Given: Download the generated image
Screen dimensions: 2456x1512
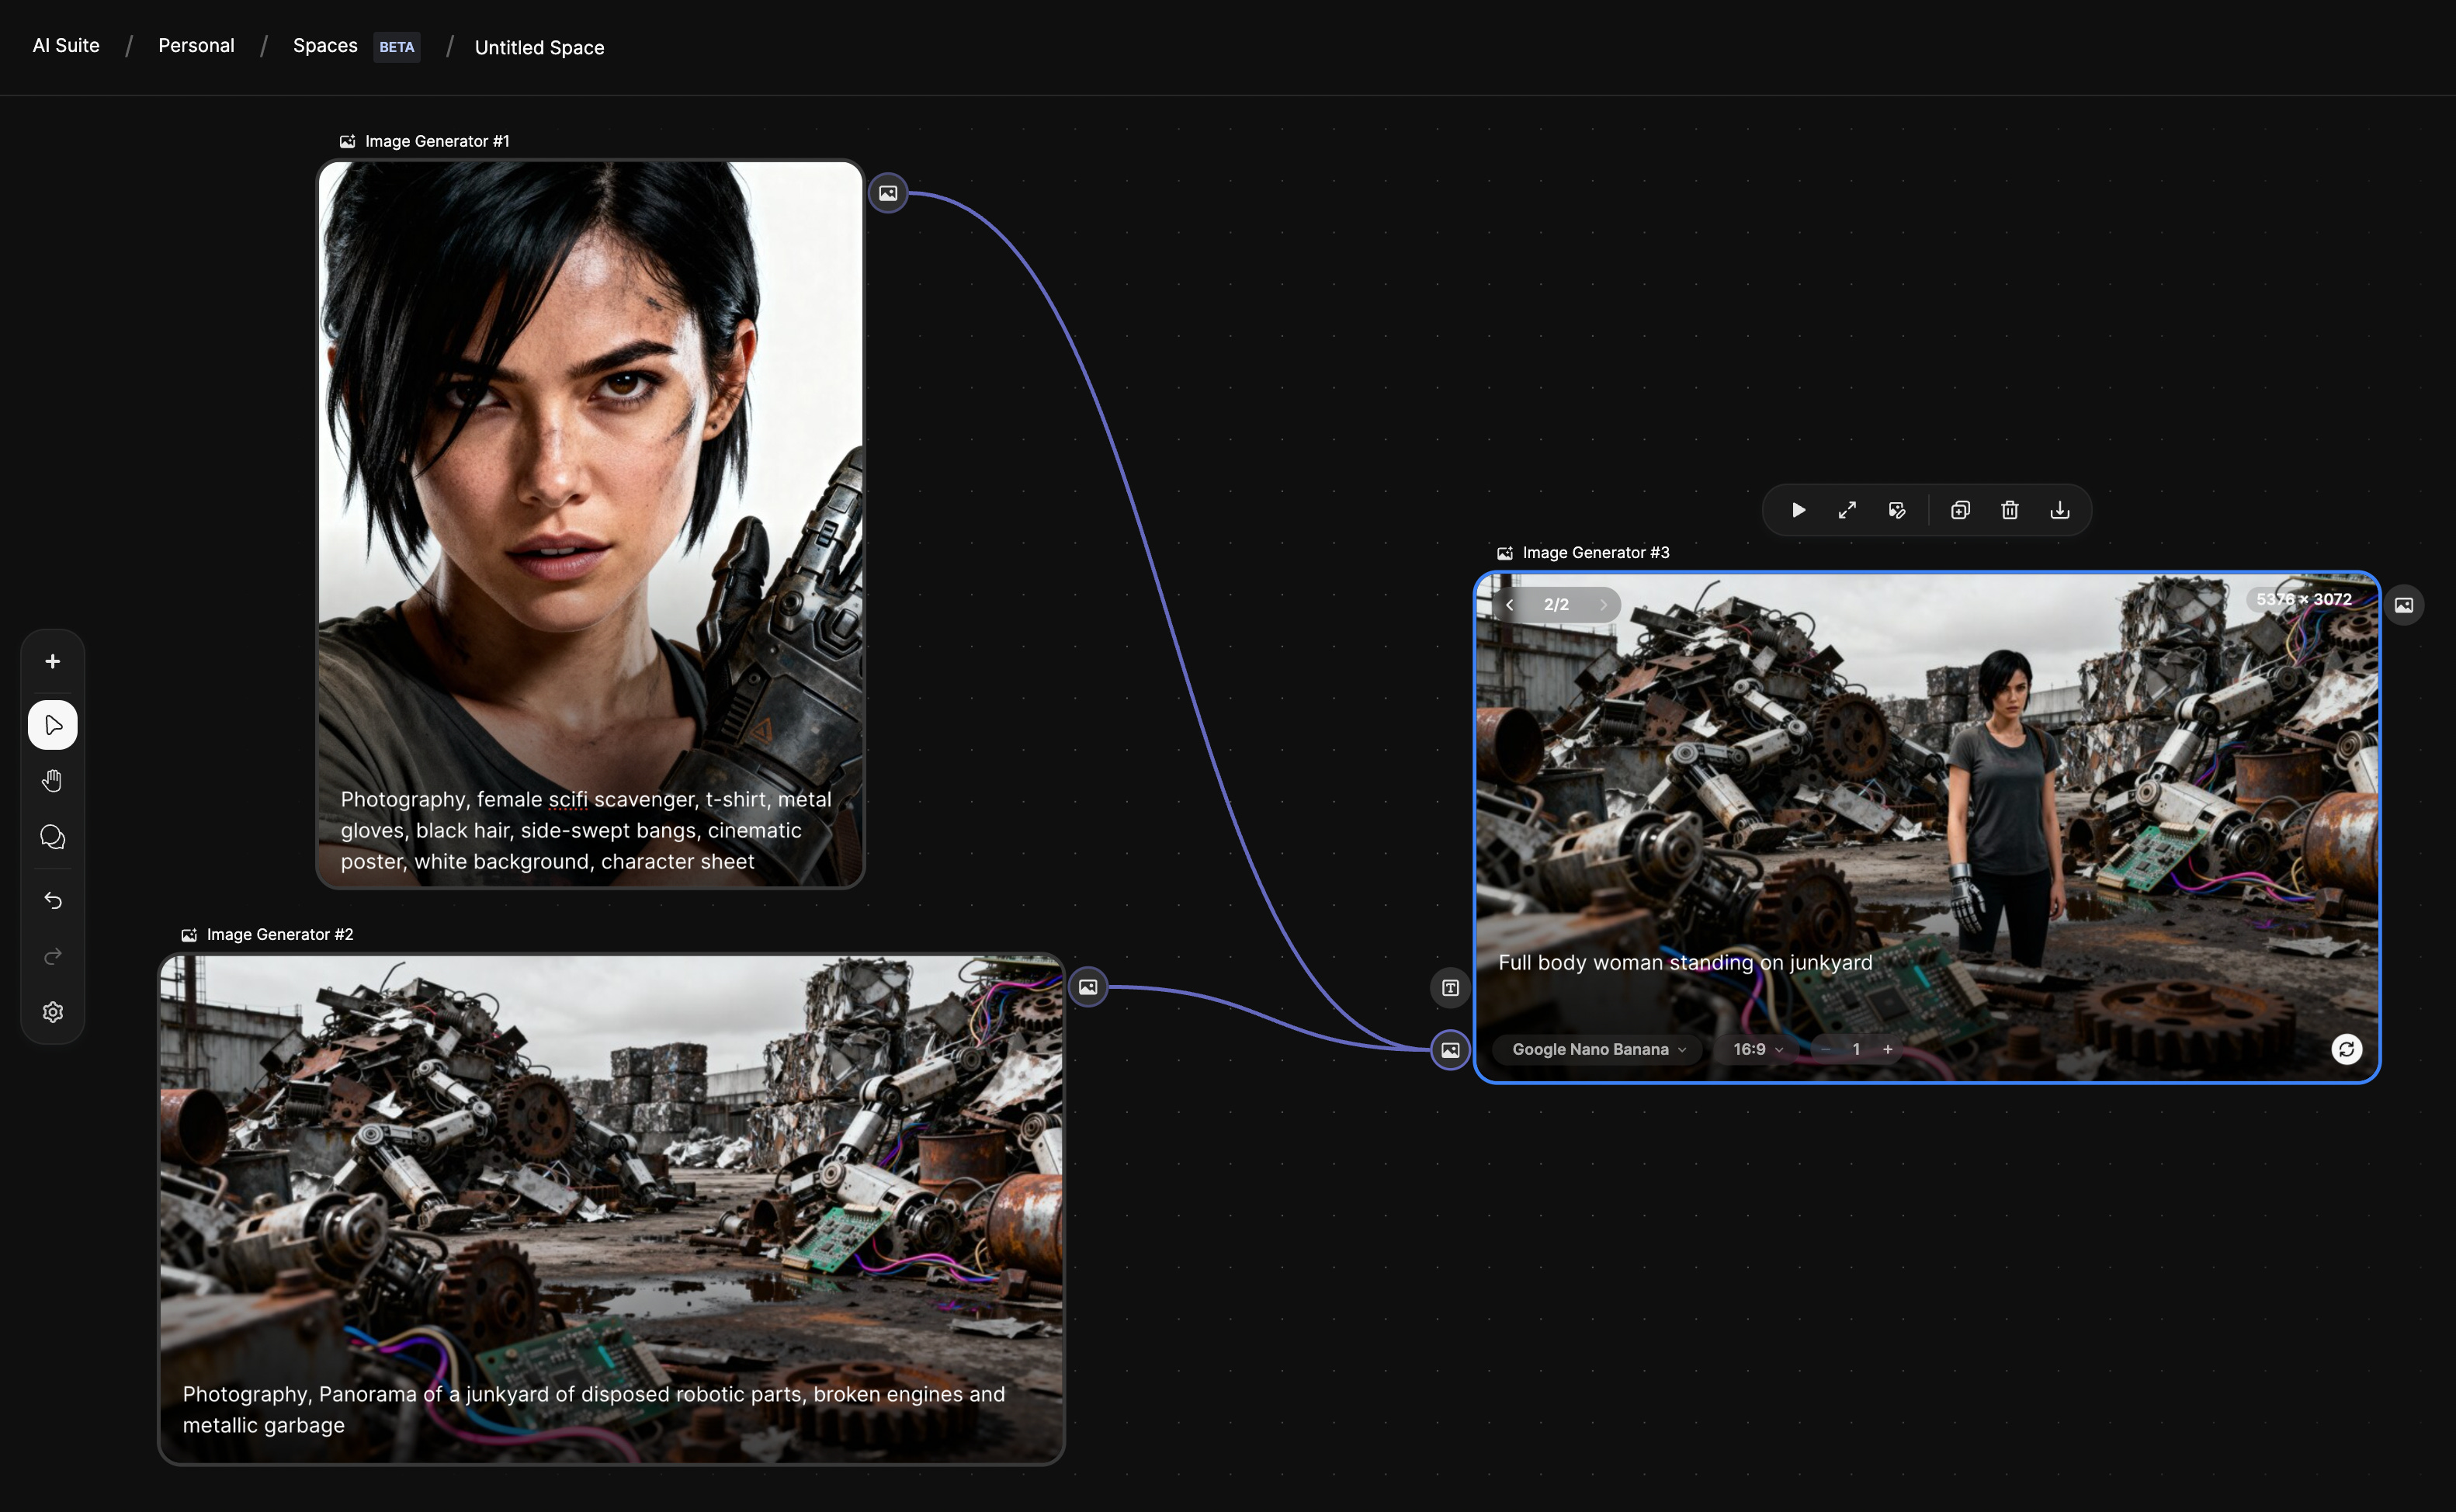Looking at the screenshot, I should tap(2060, 510).
